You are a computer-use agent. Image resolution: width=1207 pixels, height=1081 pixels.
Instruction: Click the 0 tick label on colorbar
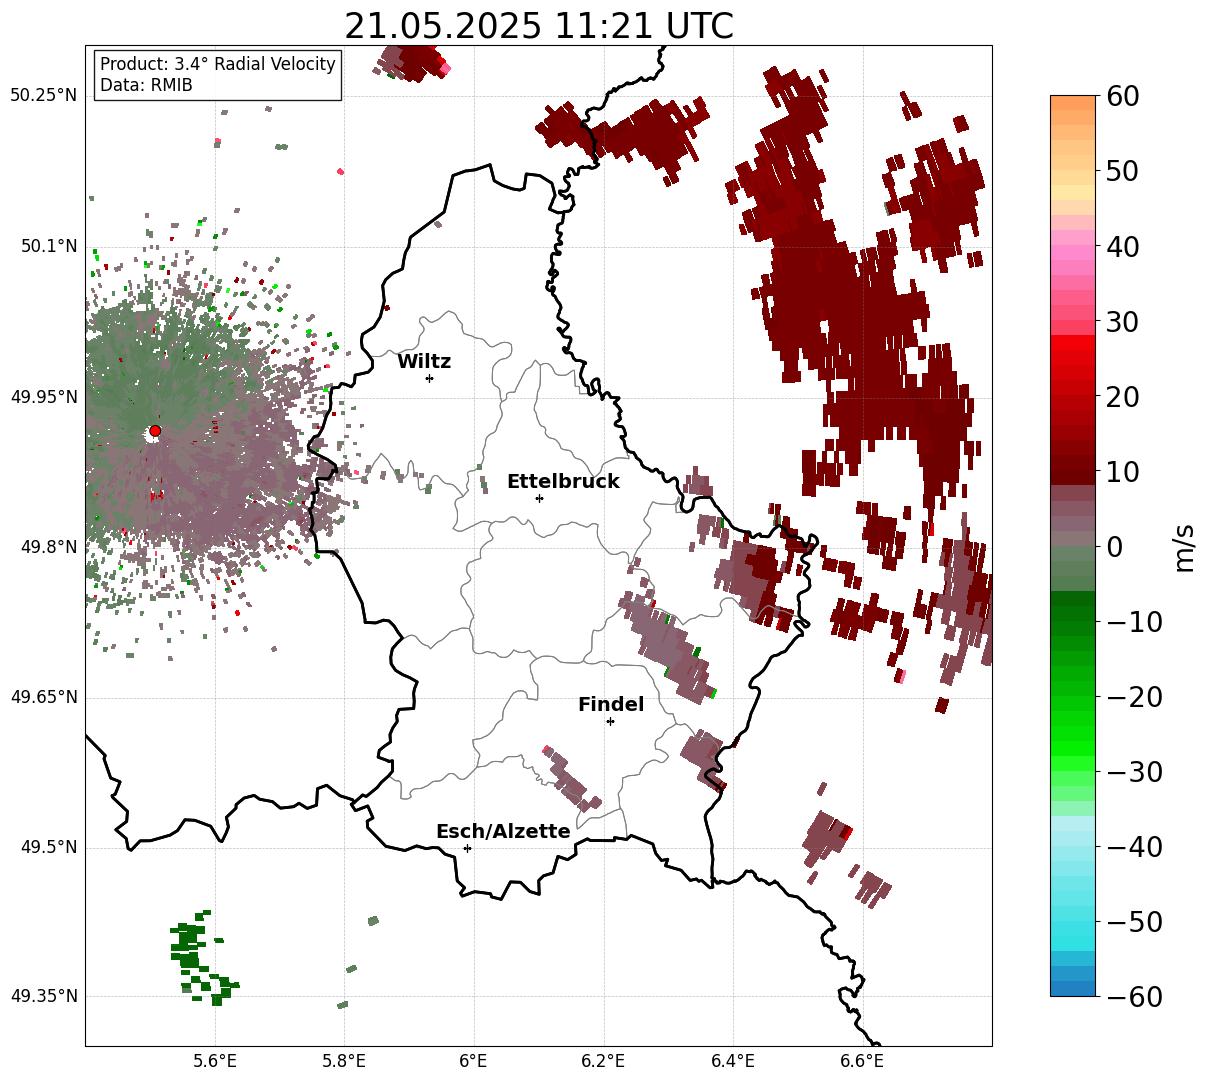coord(1115,547)
